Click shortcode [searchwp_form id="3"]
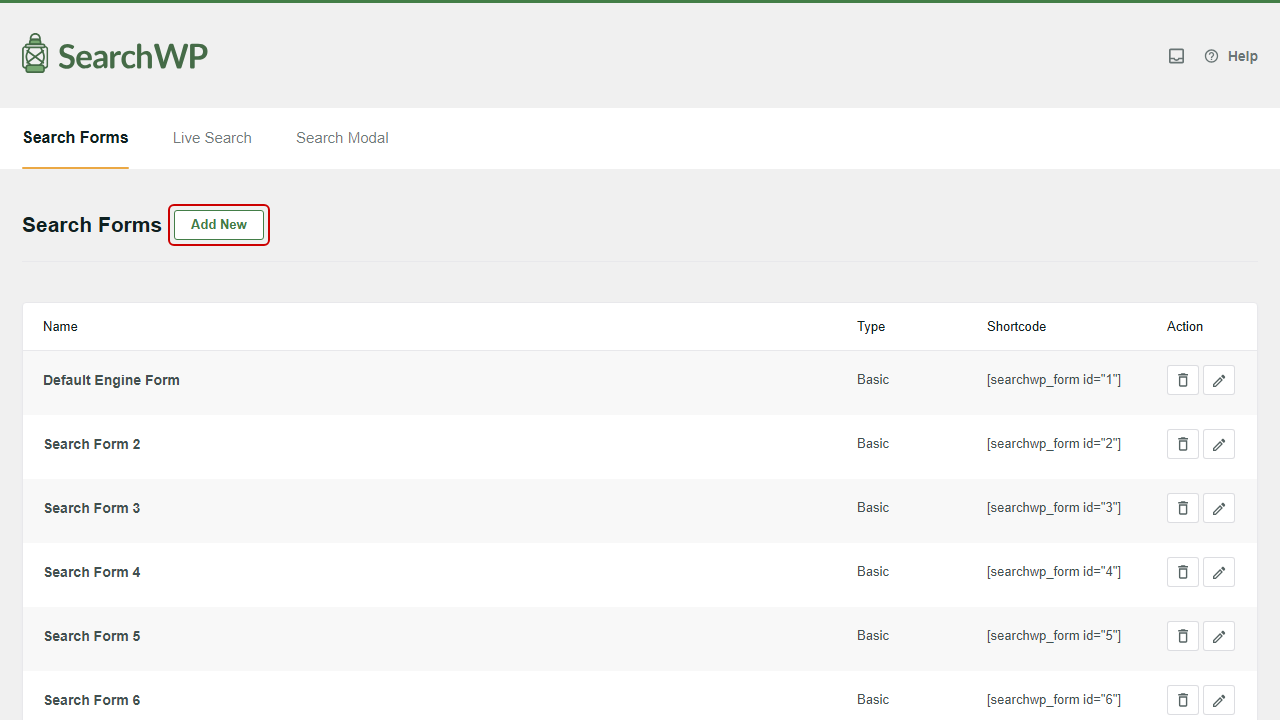1280x720 pixels. click(1054, 508)
